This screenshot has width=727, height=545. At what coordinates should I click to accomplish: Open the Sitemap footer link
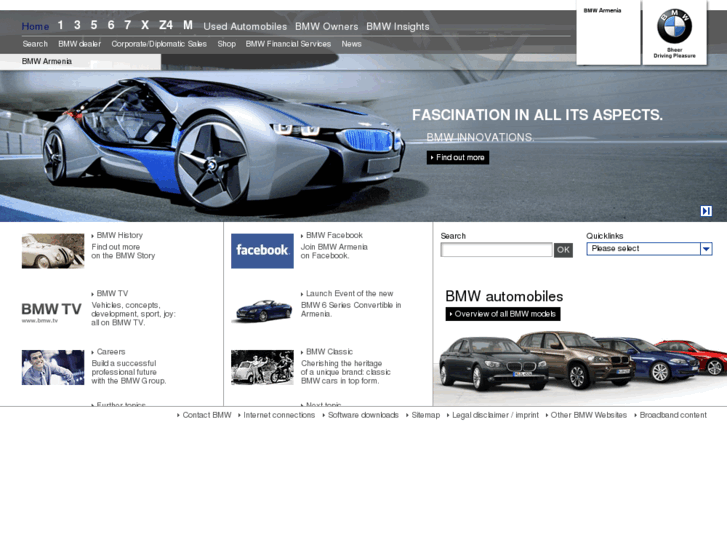click(425, 415)
